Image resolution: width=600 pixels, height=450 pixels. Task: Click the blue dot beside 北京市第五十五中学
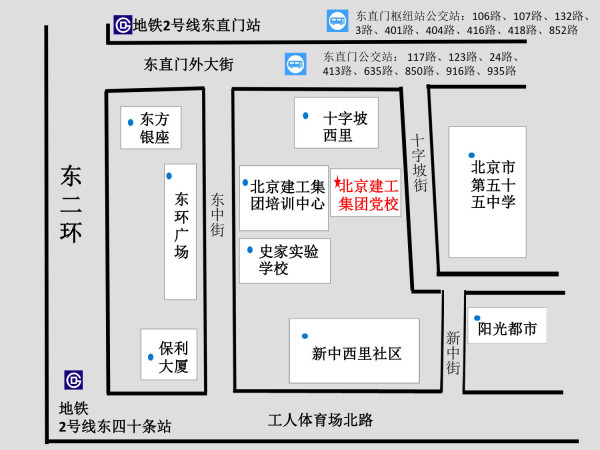[x=471, y=155]
